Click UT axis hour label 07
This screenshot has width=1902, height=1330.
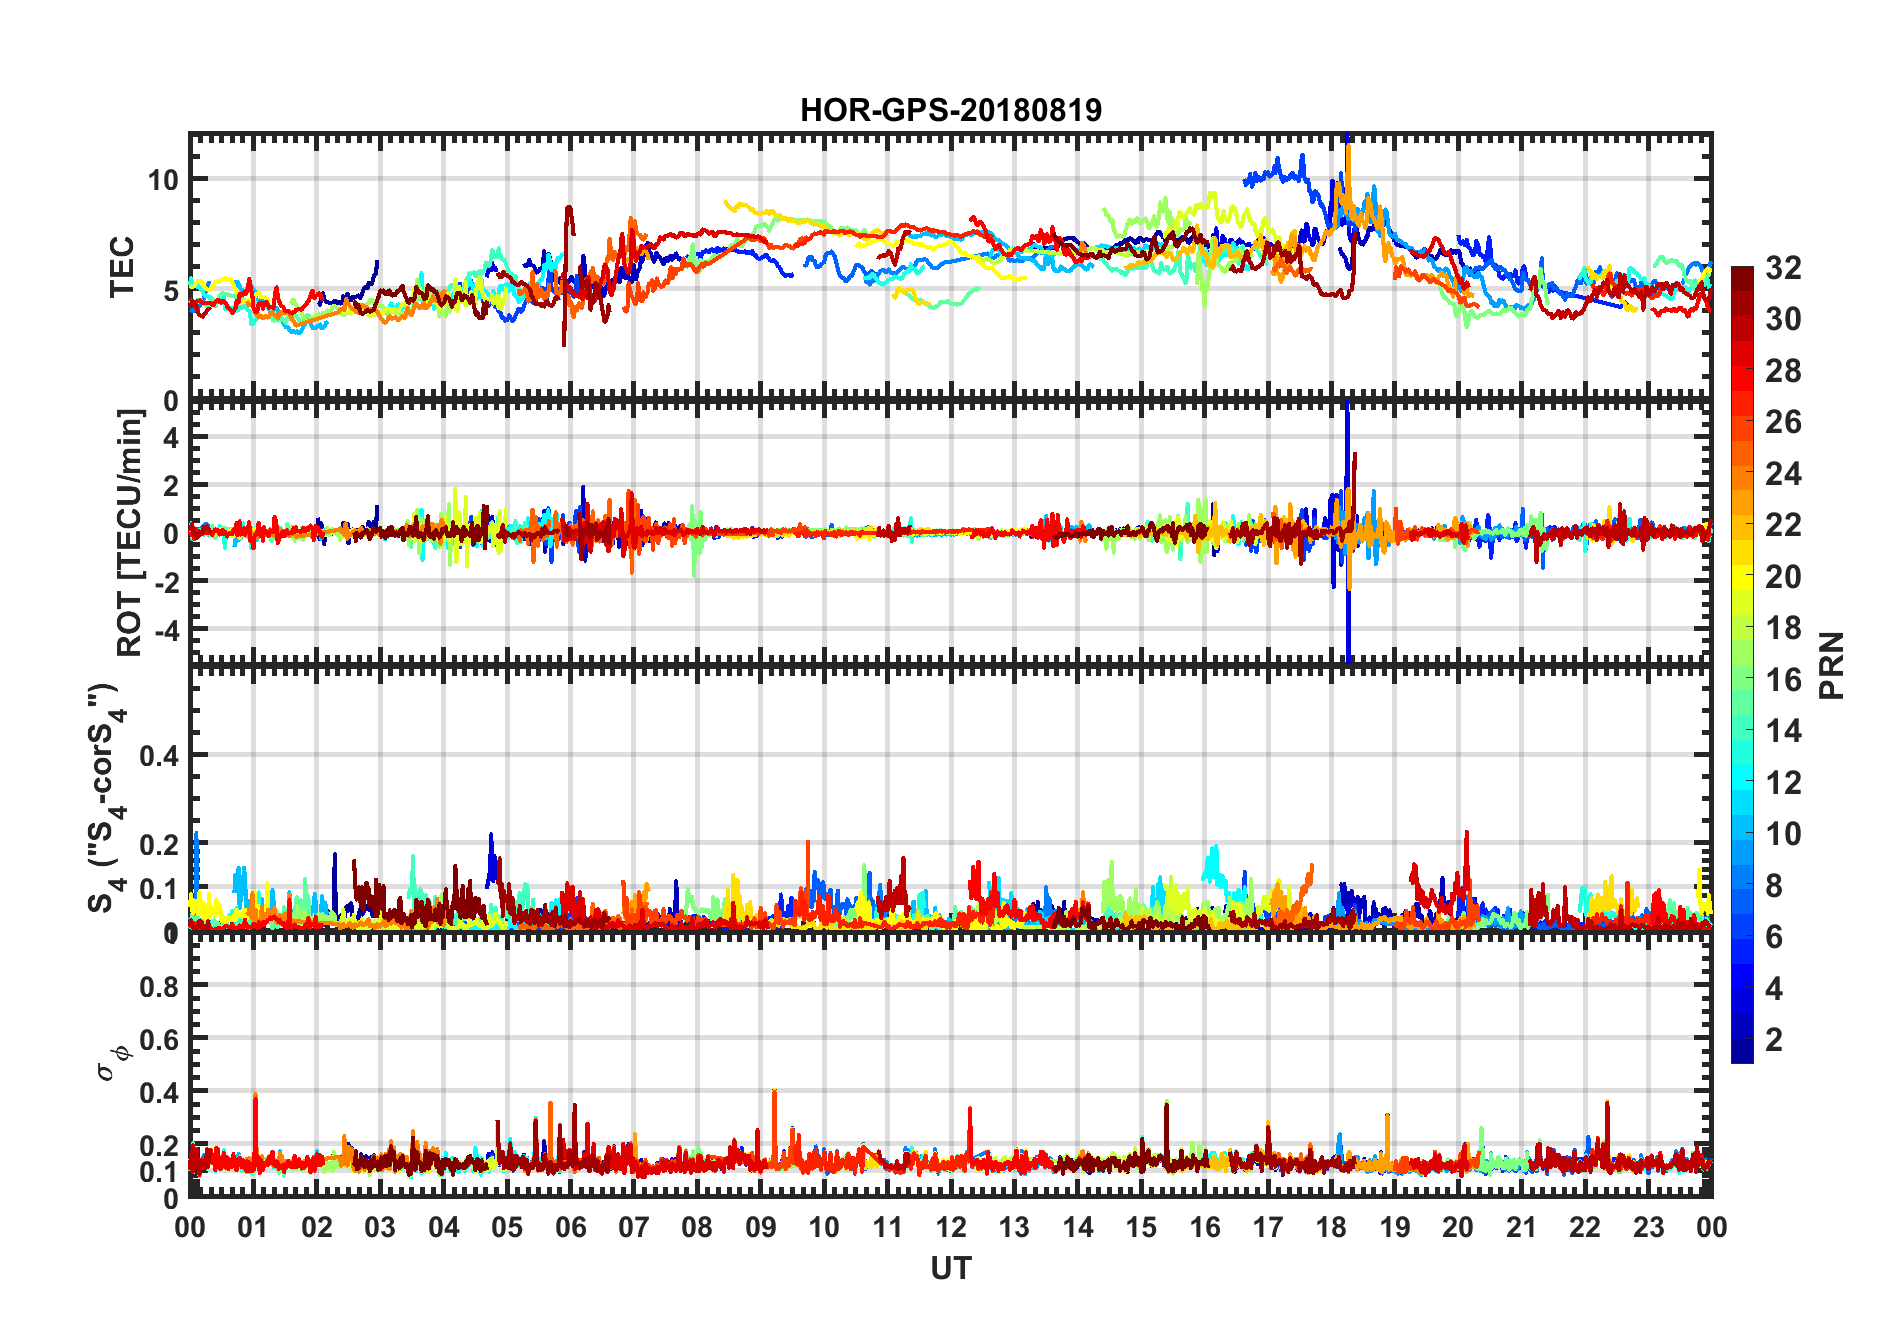(634, 1227)
